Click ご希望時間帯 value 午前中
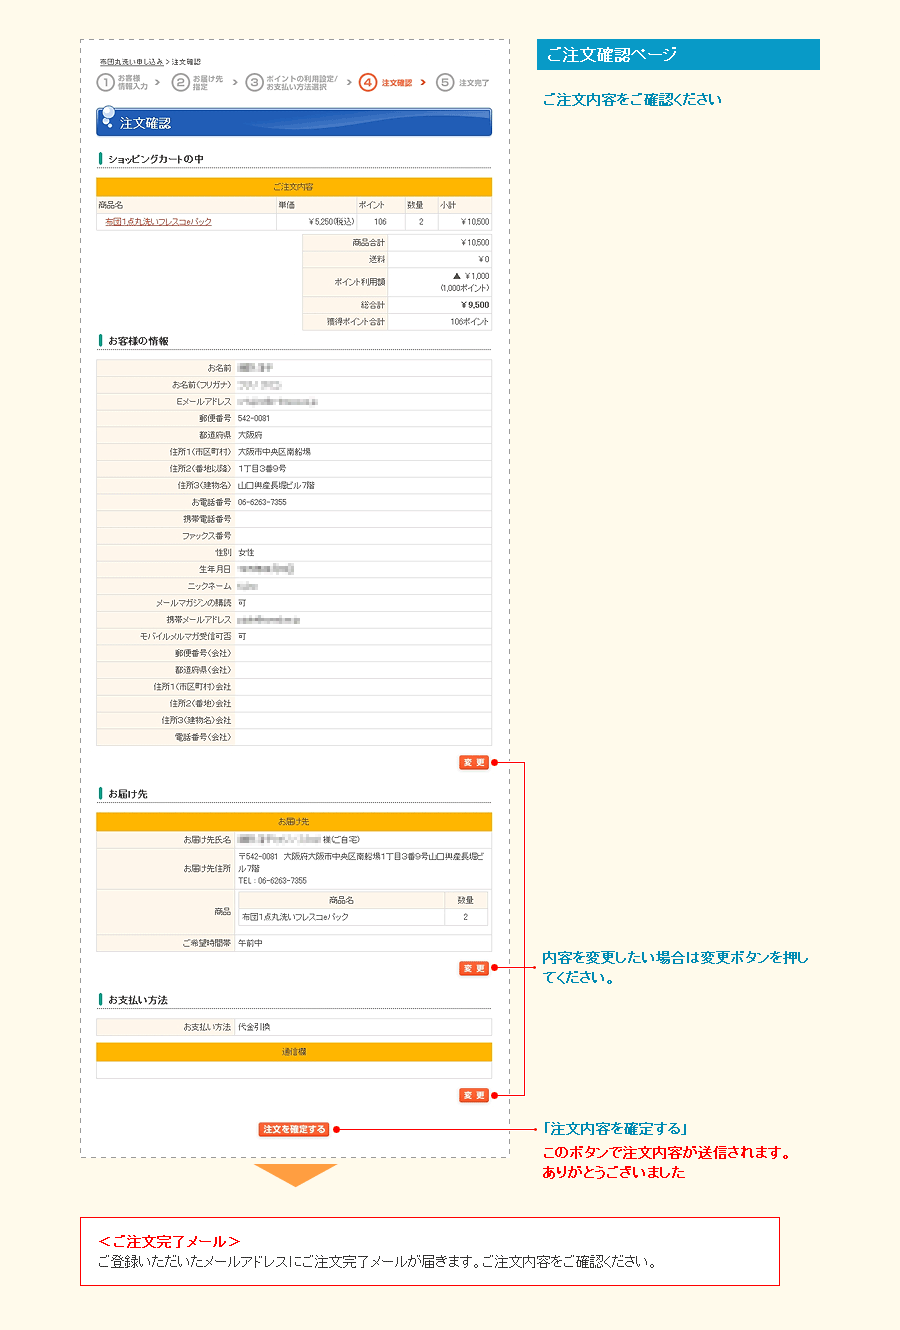 (250, 943)
